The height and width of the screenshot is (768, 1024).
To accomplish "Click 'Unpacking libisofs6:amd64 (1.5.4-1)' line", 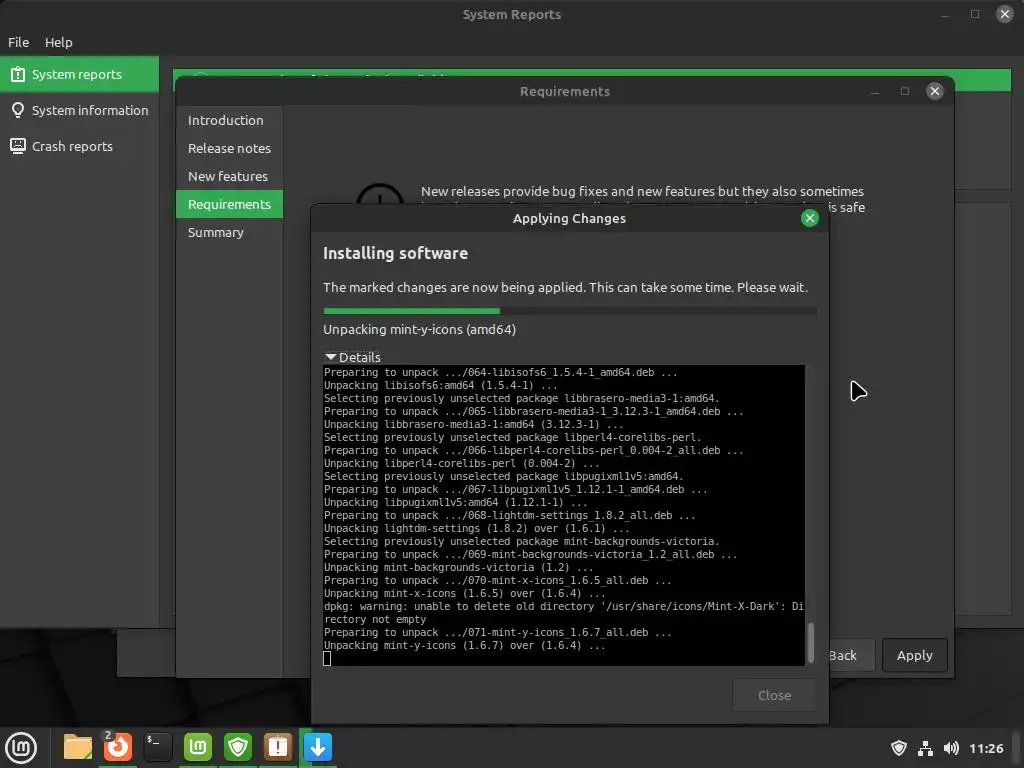I will tap(441, 385).
